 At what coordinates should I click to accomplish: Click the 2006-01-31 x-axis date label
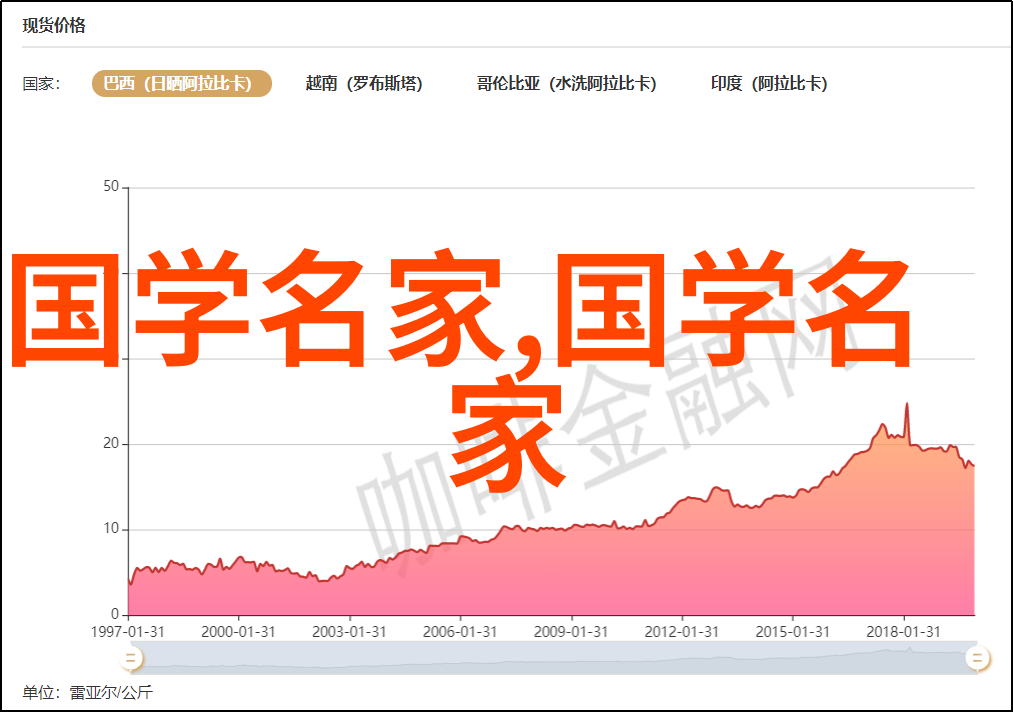[460, 631]
